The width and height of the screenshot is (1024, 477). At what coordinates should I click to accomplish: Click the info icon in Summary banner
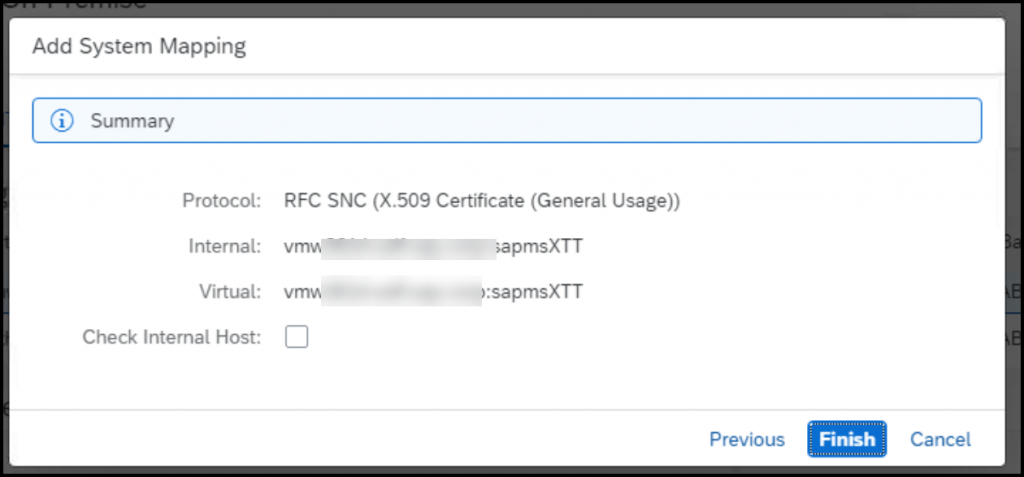coord(62,121)
